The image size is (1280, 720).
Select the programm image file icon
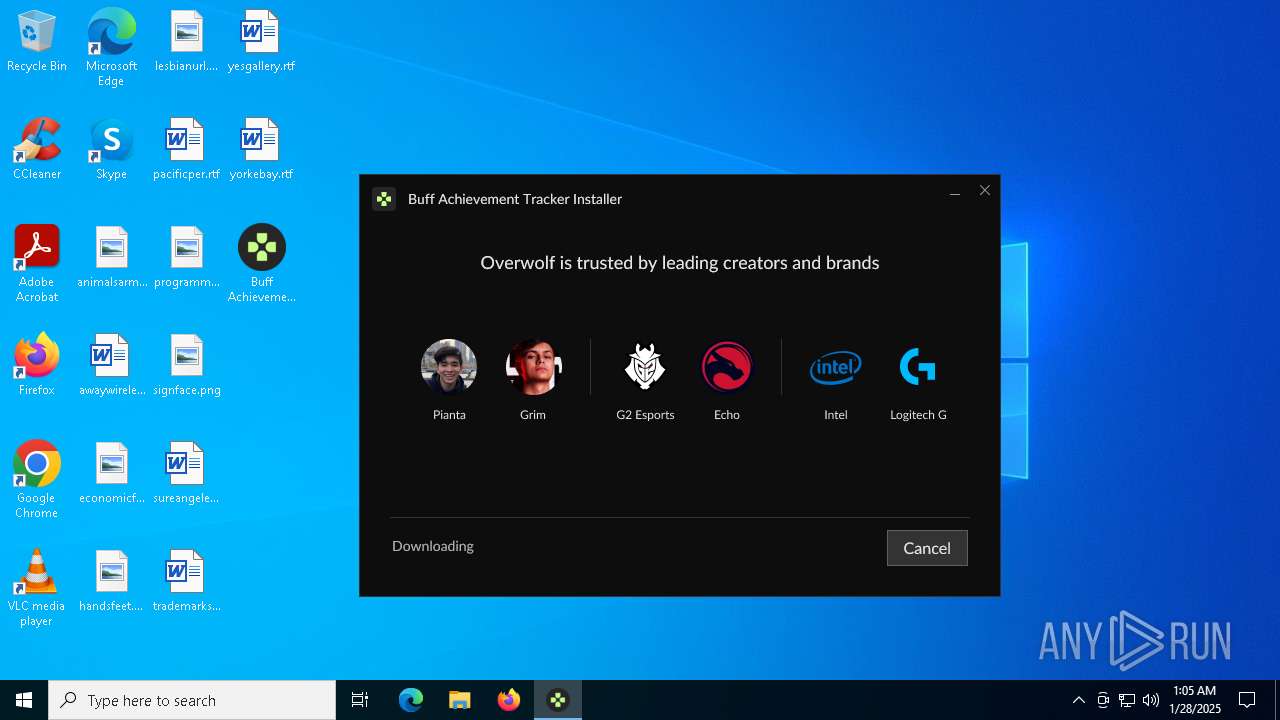(x=186, y=257)
